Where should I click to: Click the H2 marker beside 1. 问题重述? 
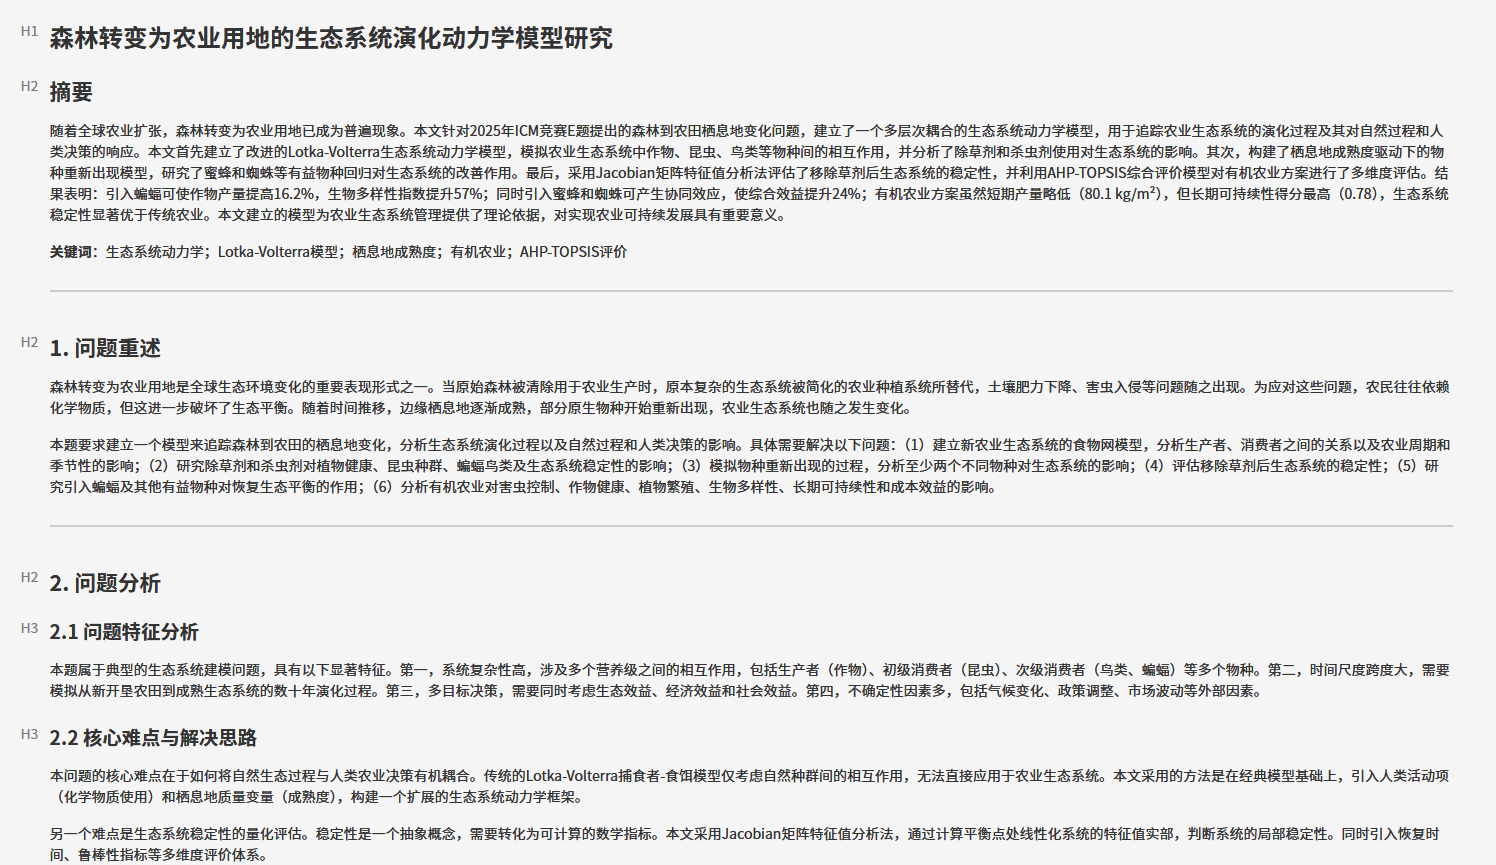[29, 342]
